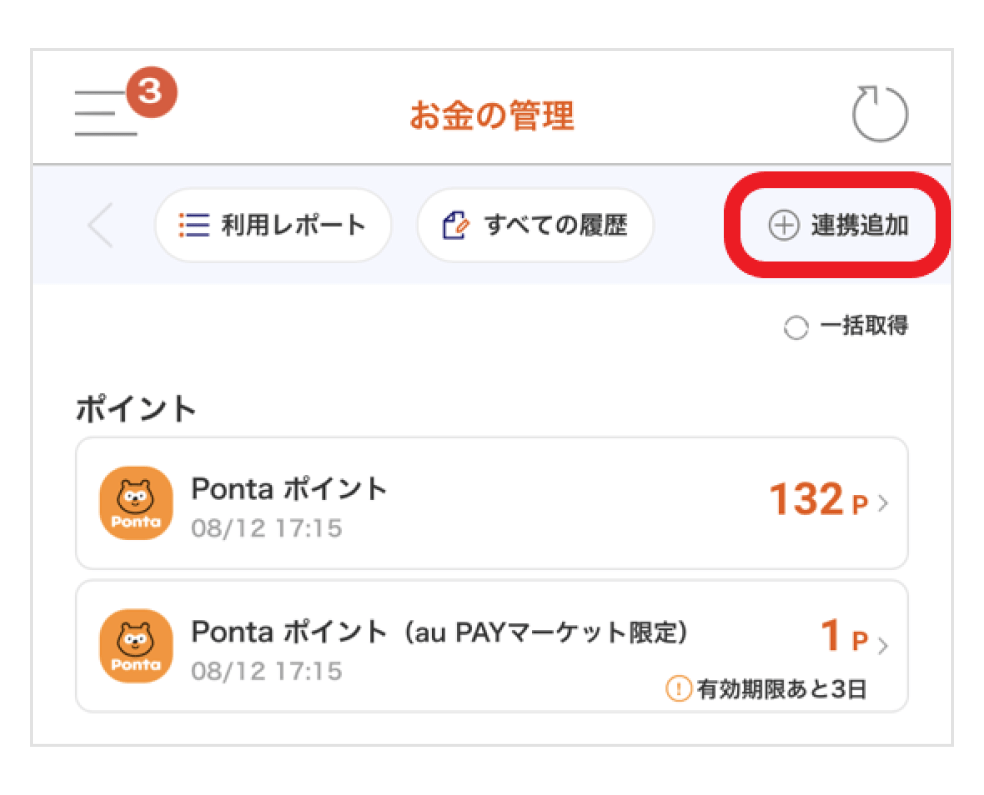Tap the expiry warning exclamation icon

pos(679,689)
